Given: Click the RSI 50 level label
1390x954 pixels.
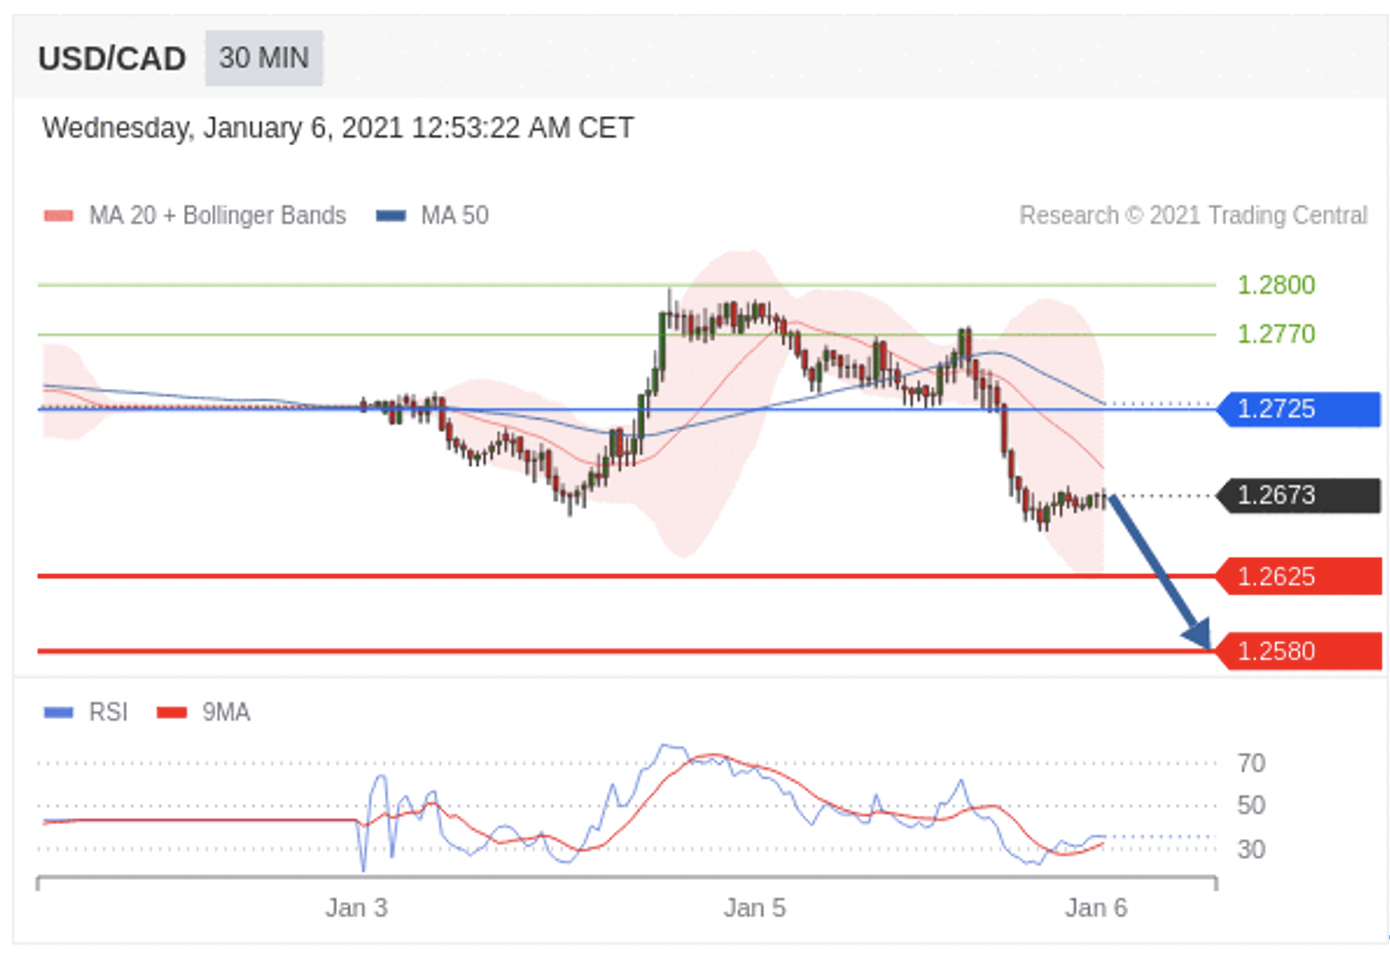Looking at the screenshot, I should click(1251, 806).
